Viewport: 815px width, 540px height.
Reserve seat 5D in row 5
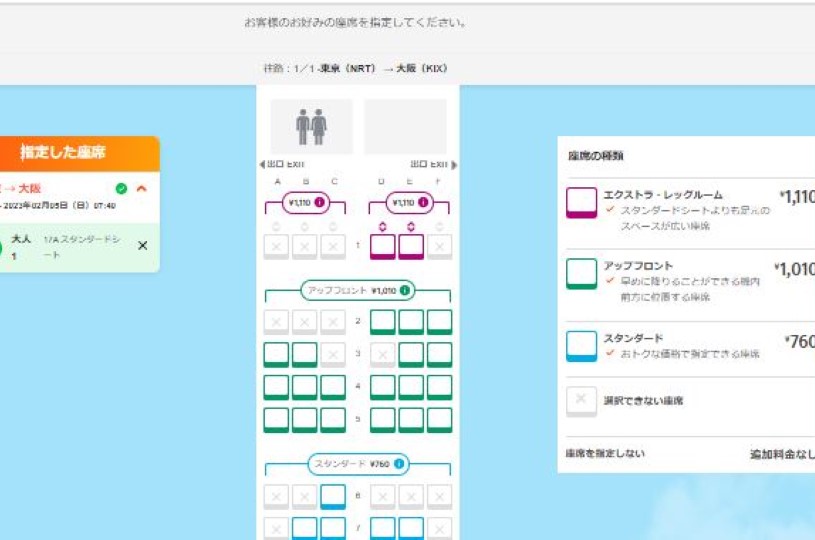[383, 420]
